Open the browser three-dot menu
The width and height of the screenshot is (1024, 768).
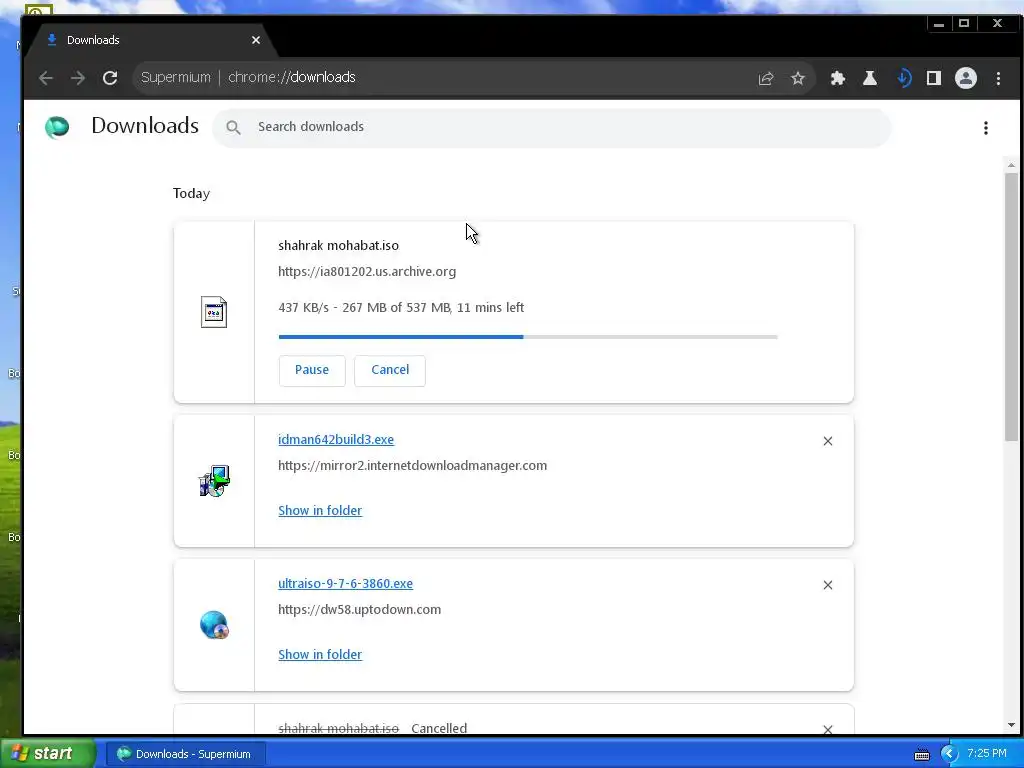(x=999, y=78)
